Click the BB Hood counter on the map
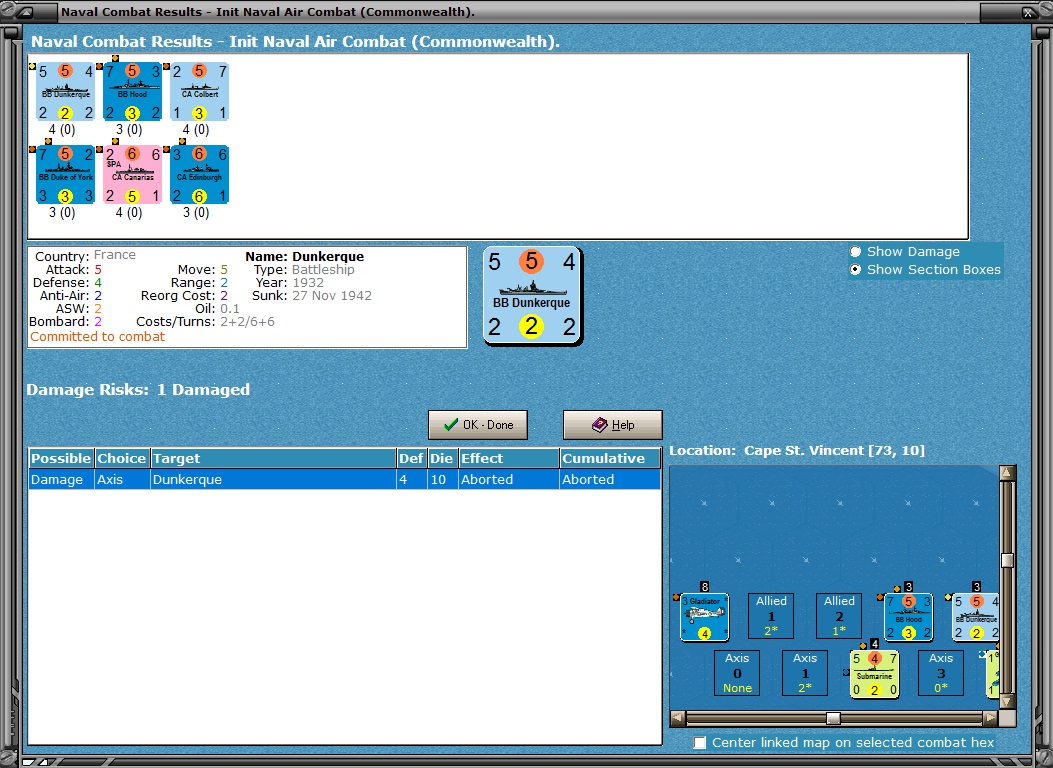The width and height of the screenshot is (1053, 768). pyautogui.click(x=909, y=617)
